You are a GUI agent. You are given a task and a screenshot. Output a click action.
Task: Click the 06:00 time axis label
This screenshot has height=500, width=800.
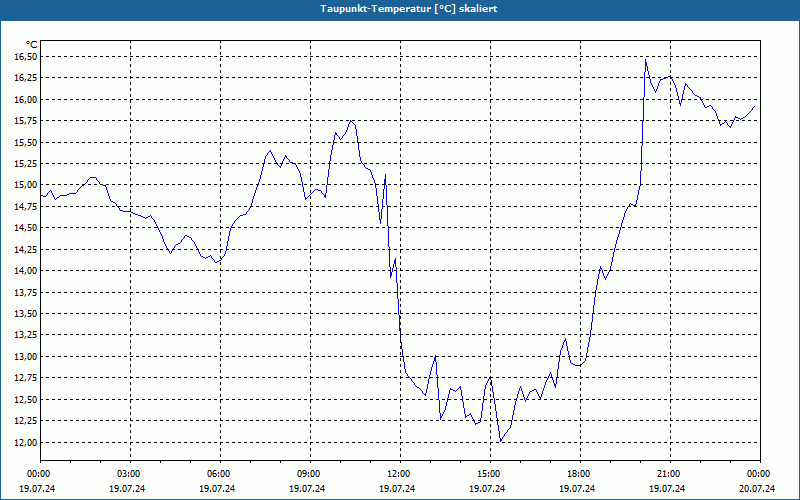pos(220,474)
